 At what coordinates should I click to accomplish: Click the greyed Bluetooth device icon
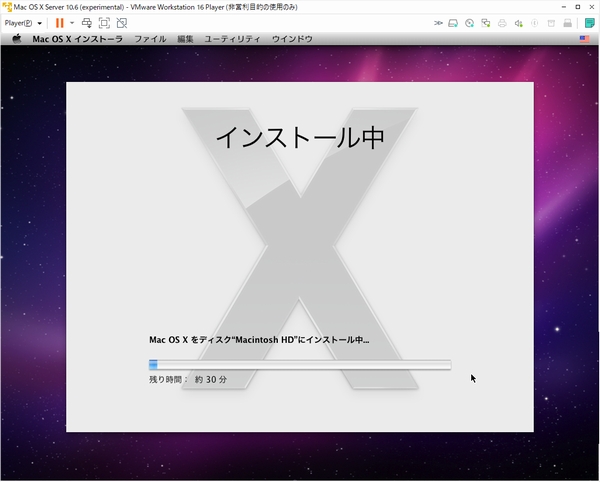535,23
